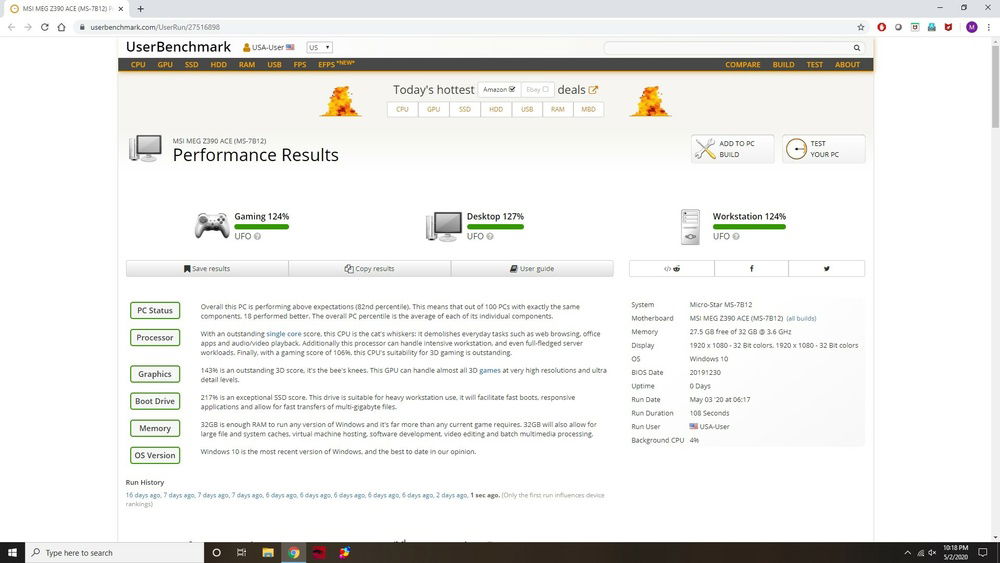Image resolution: width=1000 pixels, height=563 pixels.
Task: Share results via Twitter icon
Action: [827, 269]
